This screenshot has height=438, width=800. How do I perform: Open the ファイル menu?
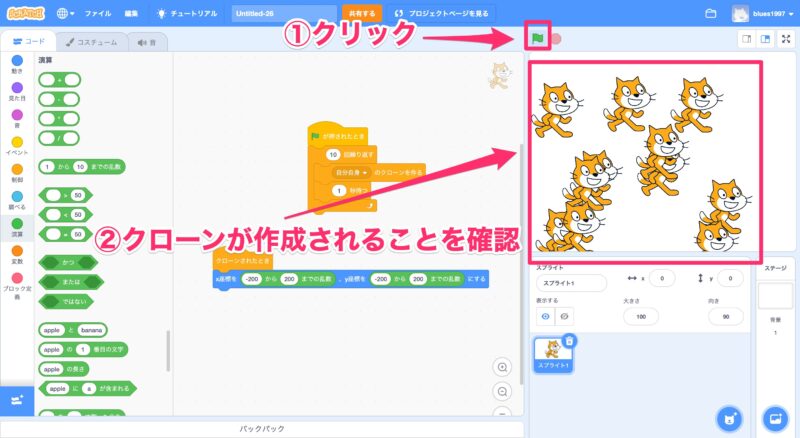click(98, 14)
